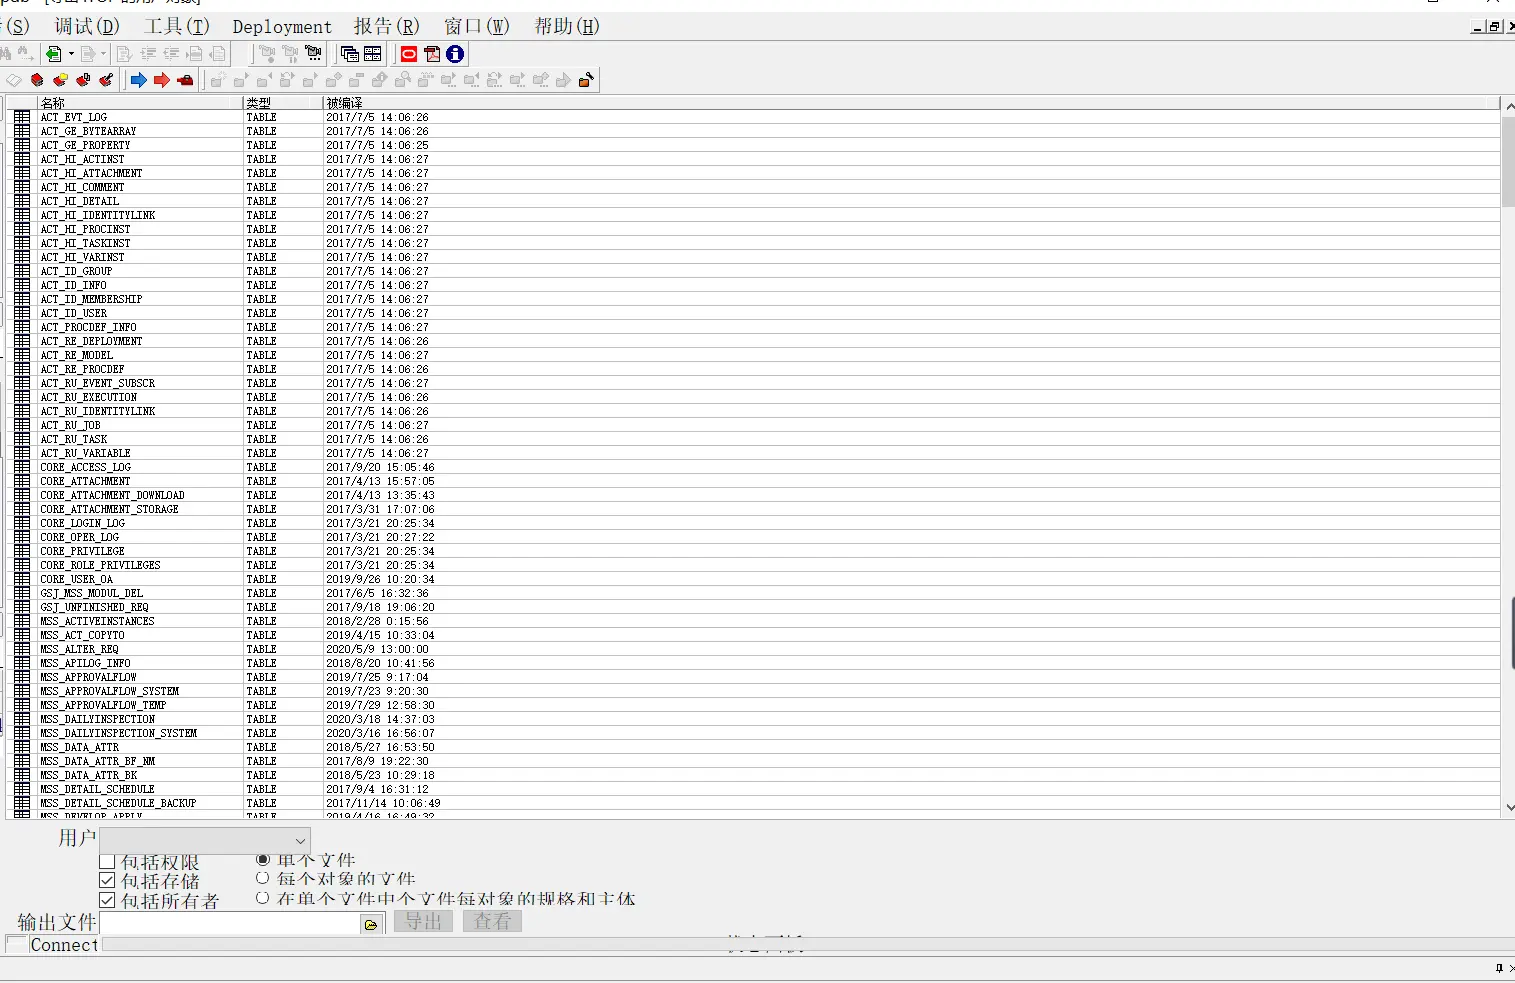Viewport: 1515px width, 983px height.
Task: Open the 帮助(H) menu
Action: click(x=567, y=27)
